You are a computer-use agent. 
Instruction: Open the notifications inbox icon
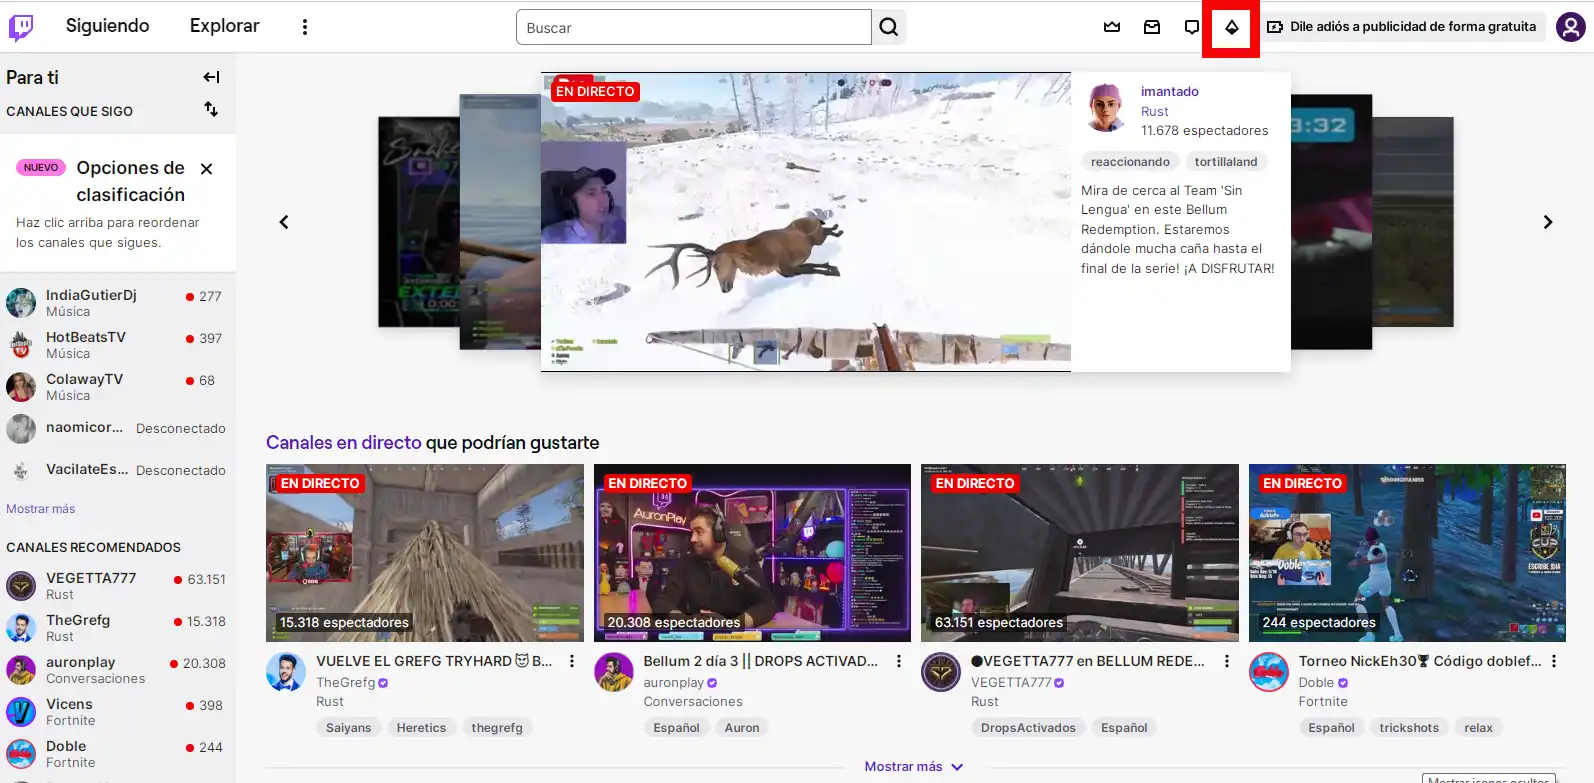pos(1152,27)
